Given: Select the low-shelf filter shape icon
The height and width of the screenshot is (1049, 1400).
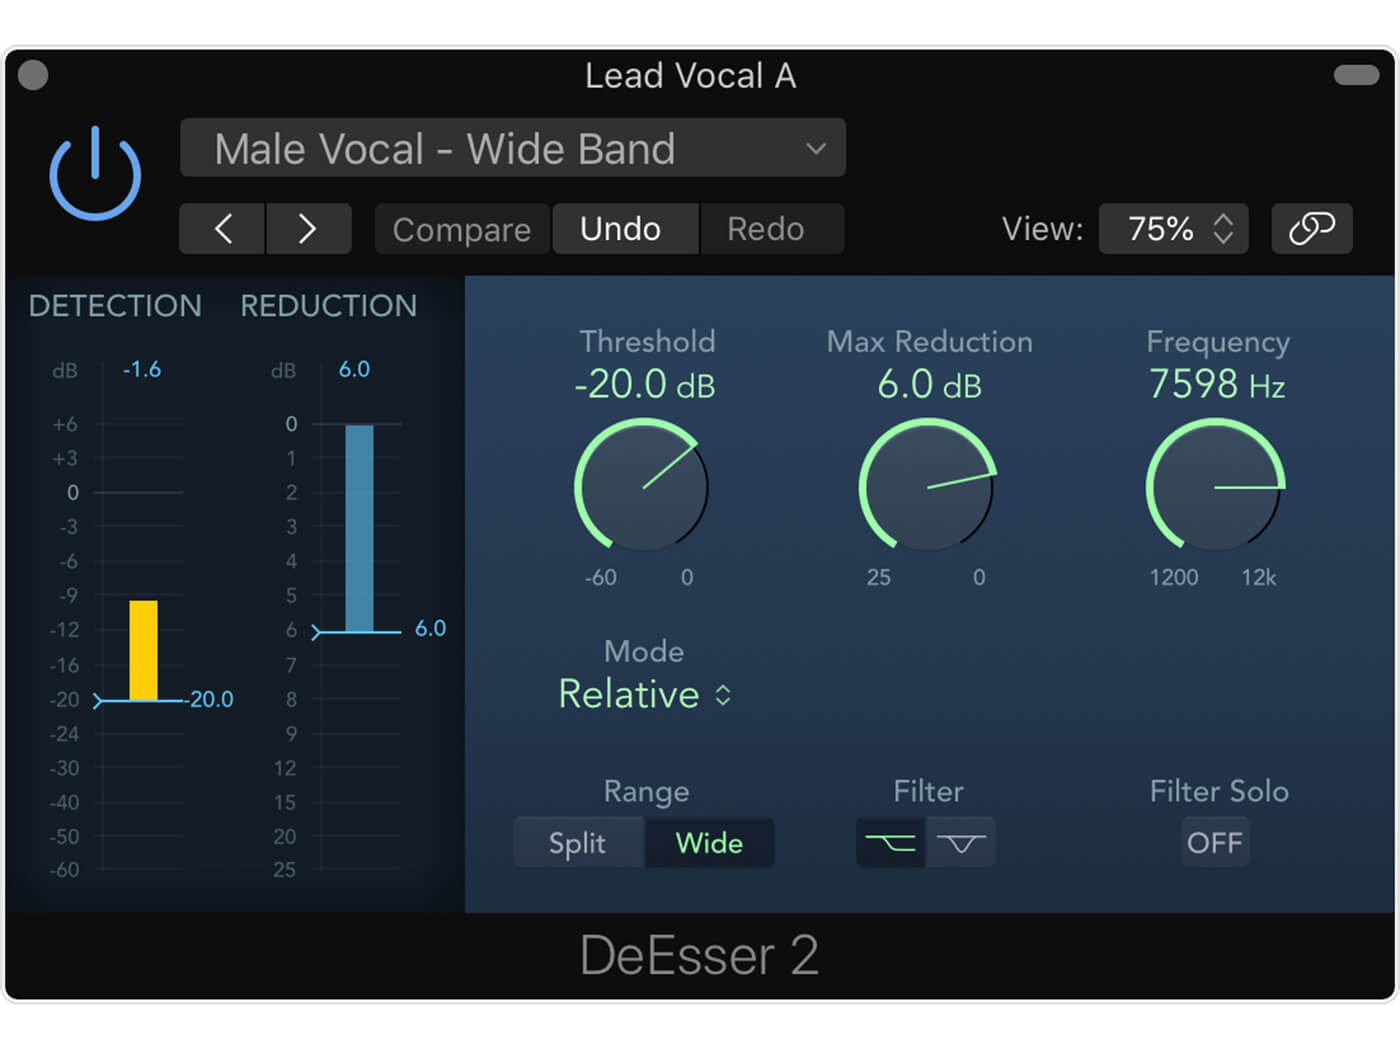Looking at the screenshot, I should [890, 843].
